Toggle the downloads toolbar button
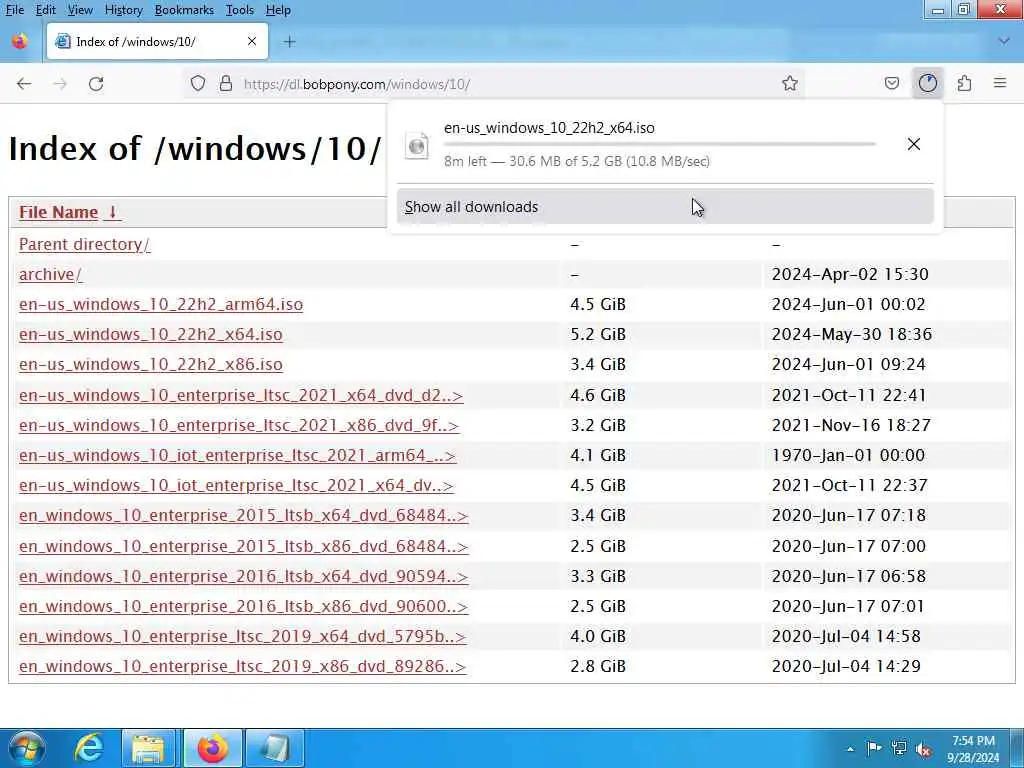 click(x=928, y=83)
